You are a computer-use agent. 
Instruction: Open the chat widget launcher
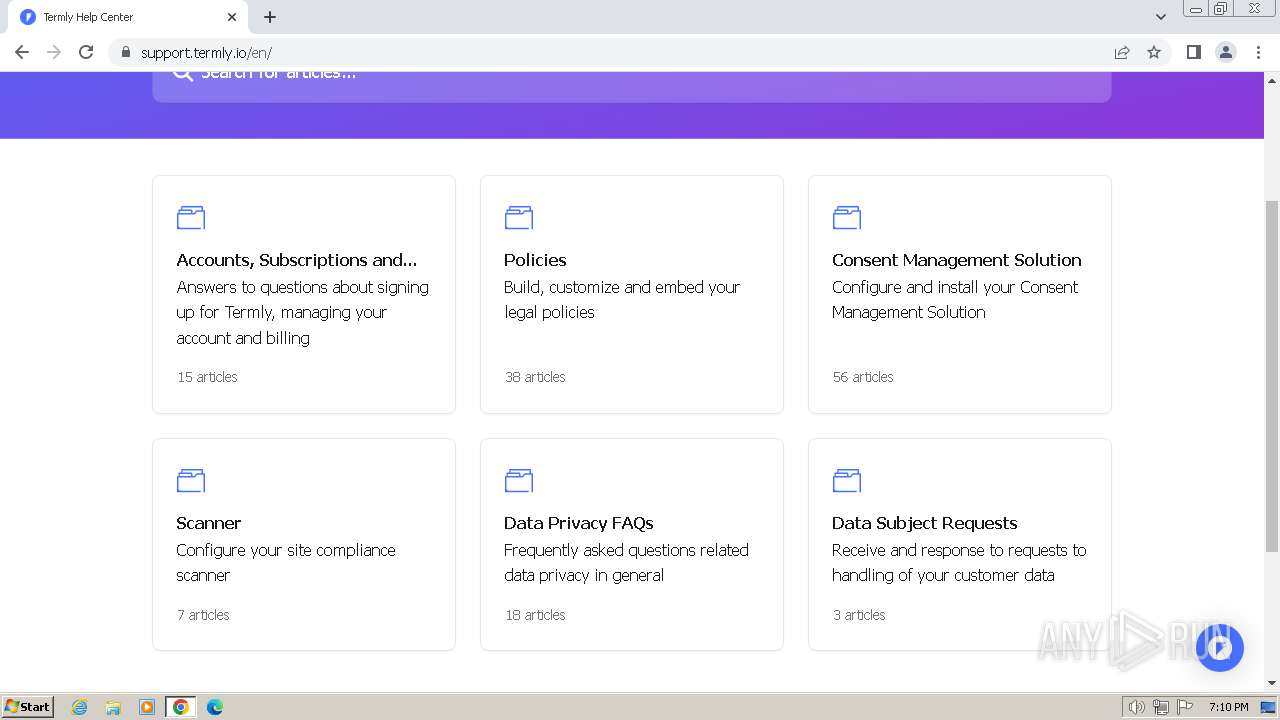[x=1219, y=648]
